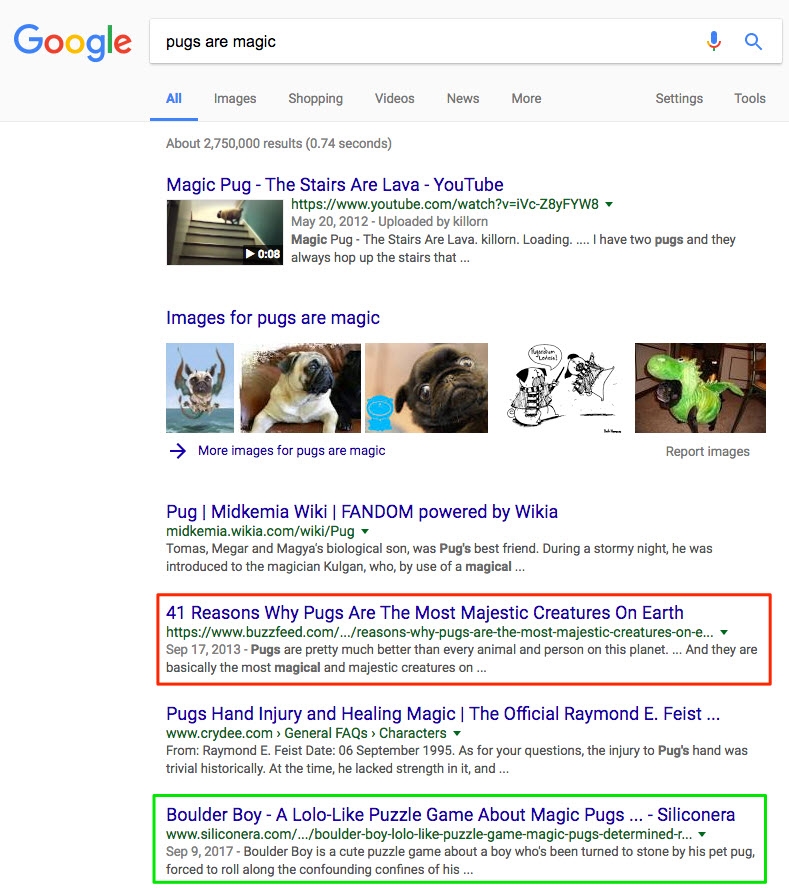Click in the search box text field
Viewport: 789px width, 890px height.
tap(420, 41)
